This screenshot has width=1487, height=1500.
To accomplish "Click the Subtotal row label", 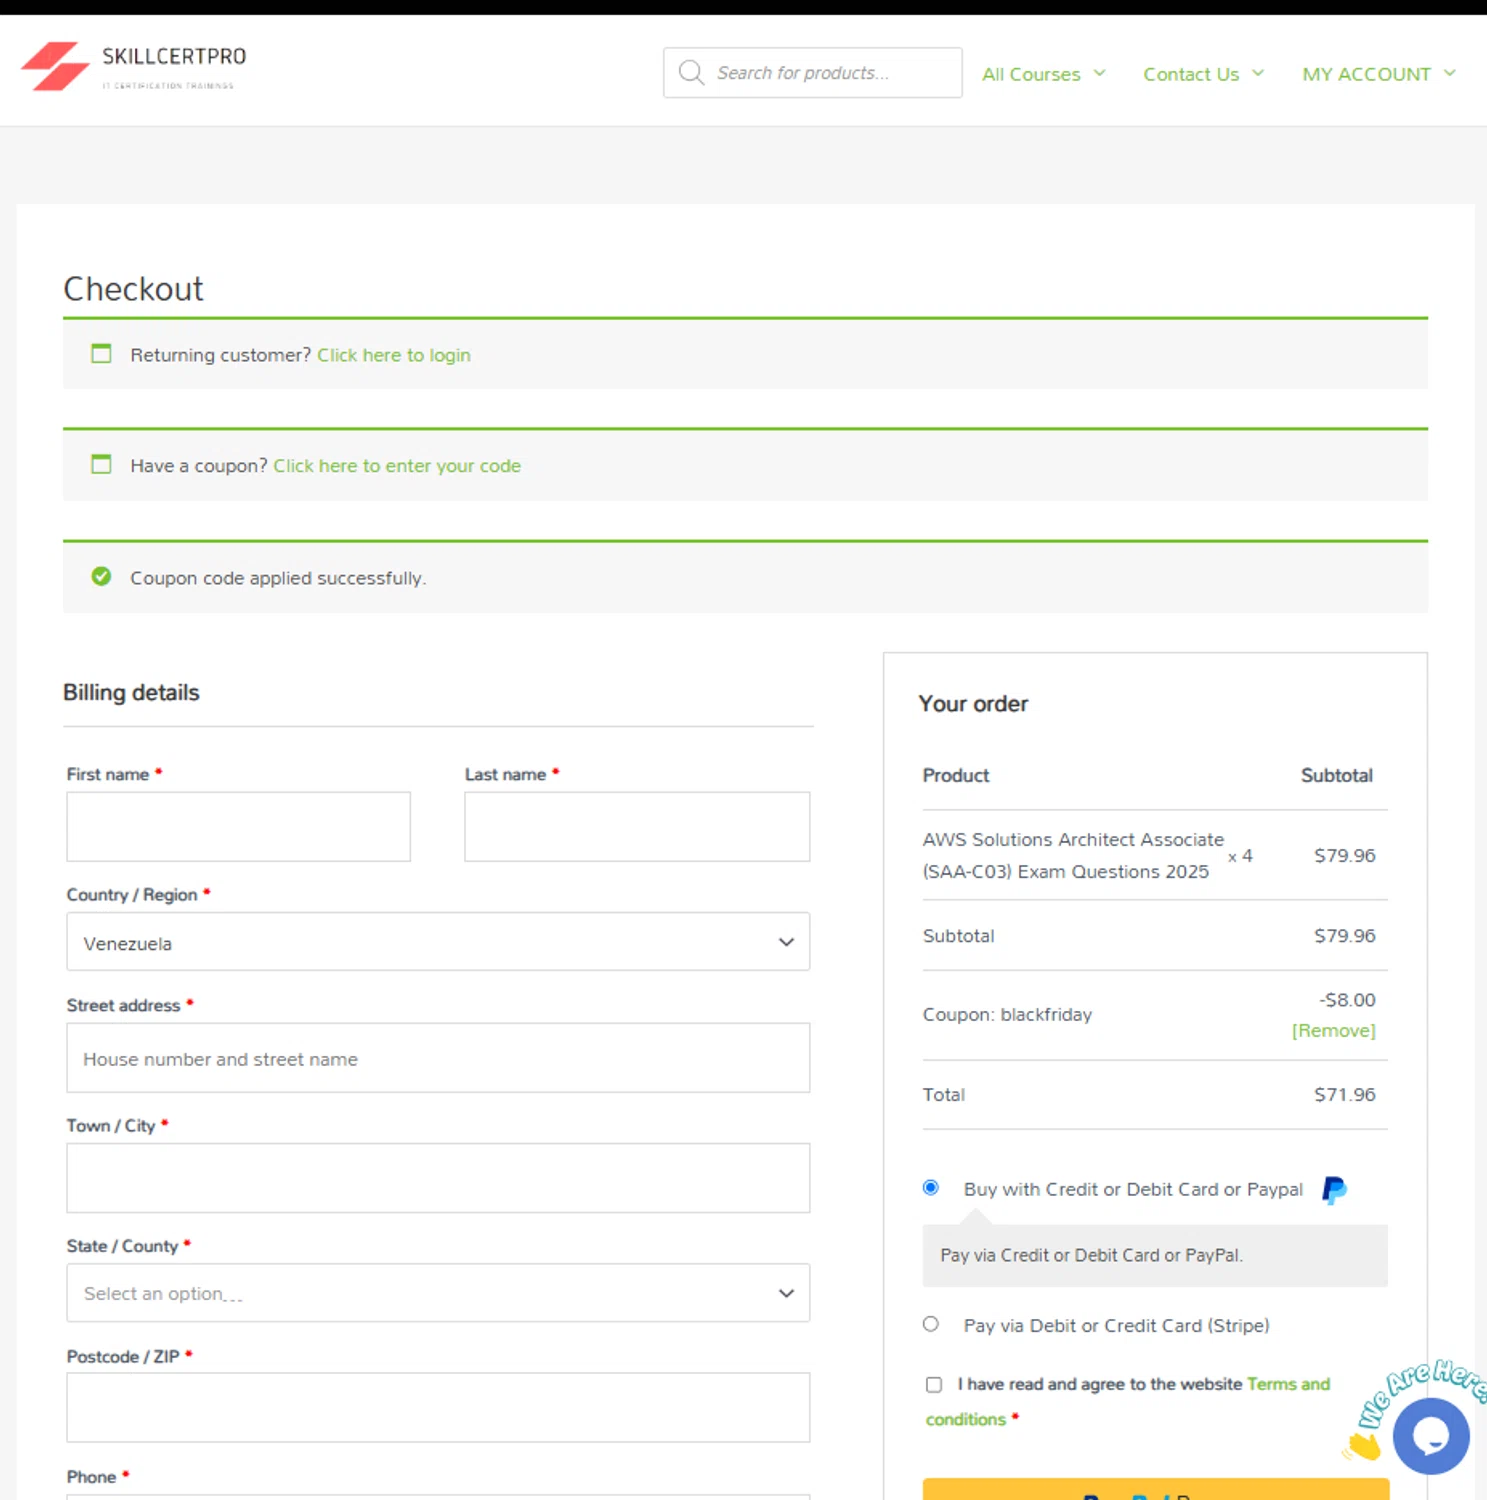I will pos(958,936).
